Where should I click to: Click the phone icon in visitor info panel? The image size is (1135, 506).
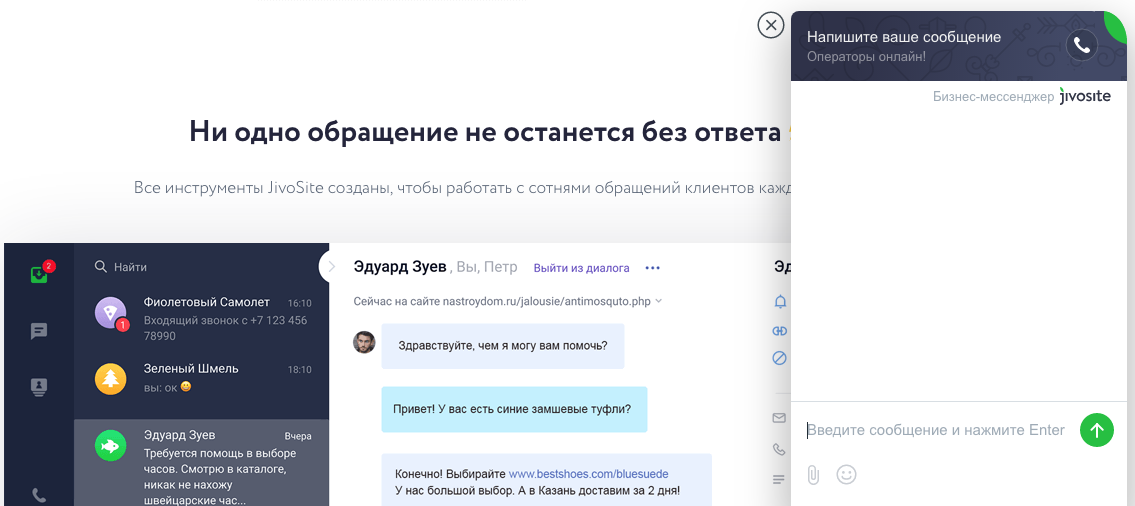(780, 450)
